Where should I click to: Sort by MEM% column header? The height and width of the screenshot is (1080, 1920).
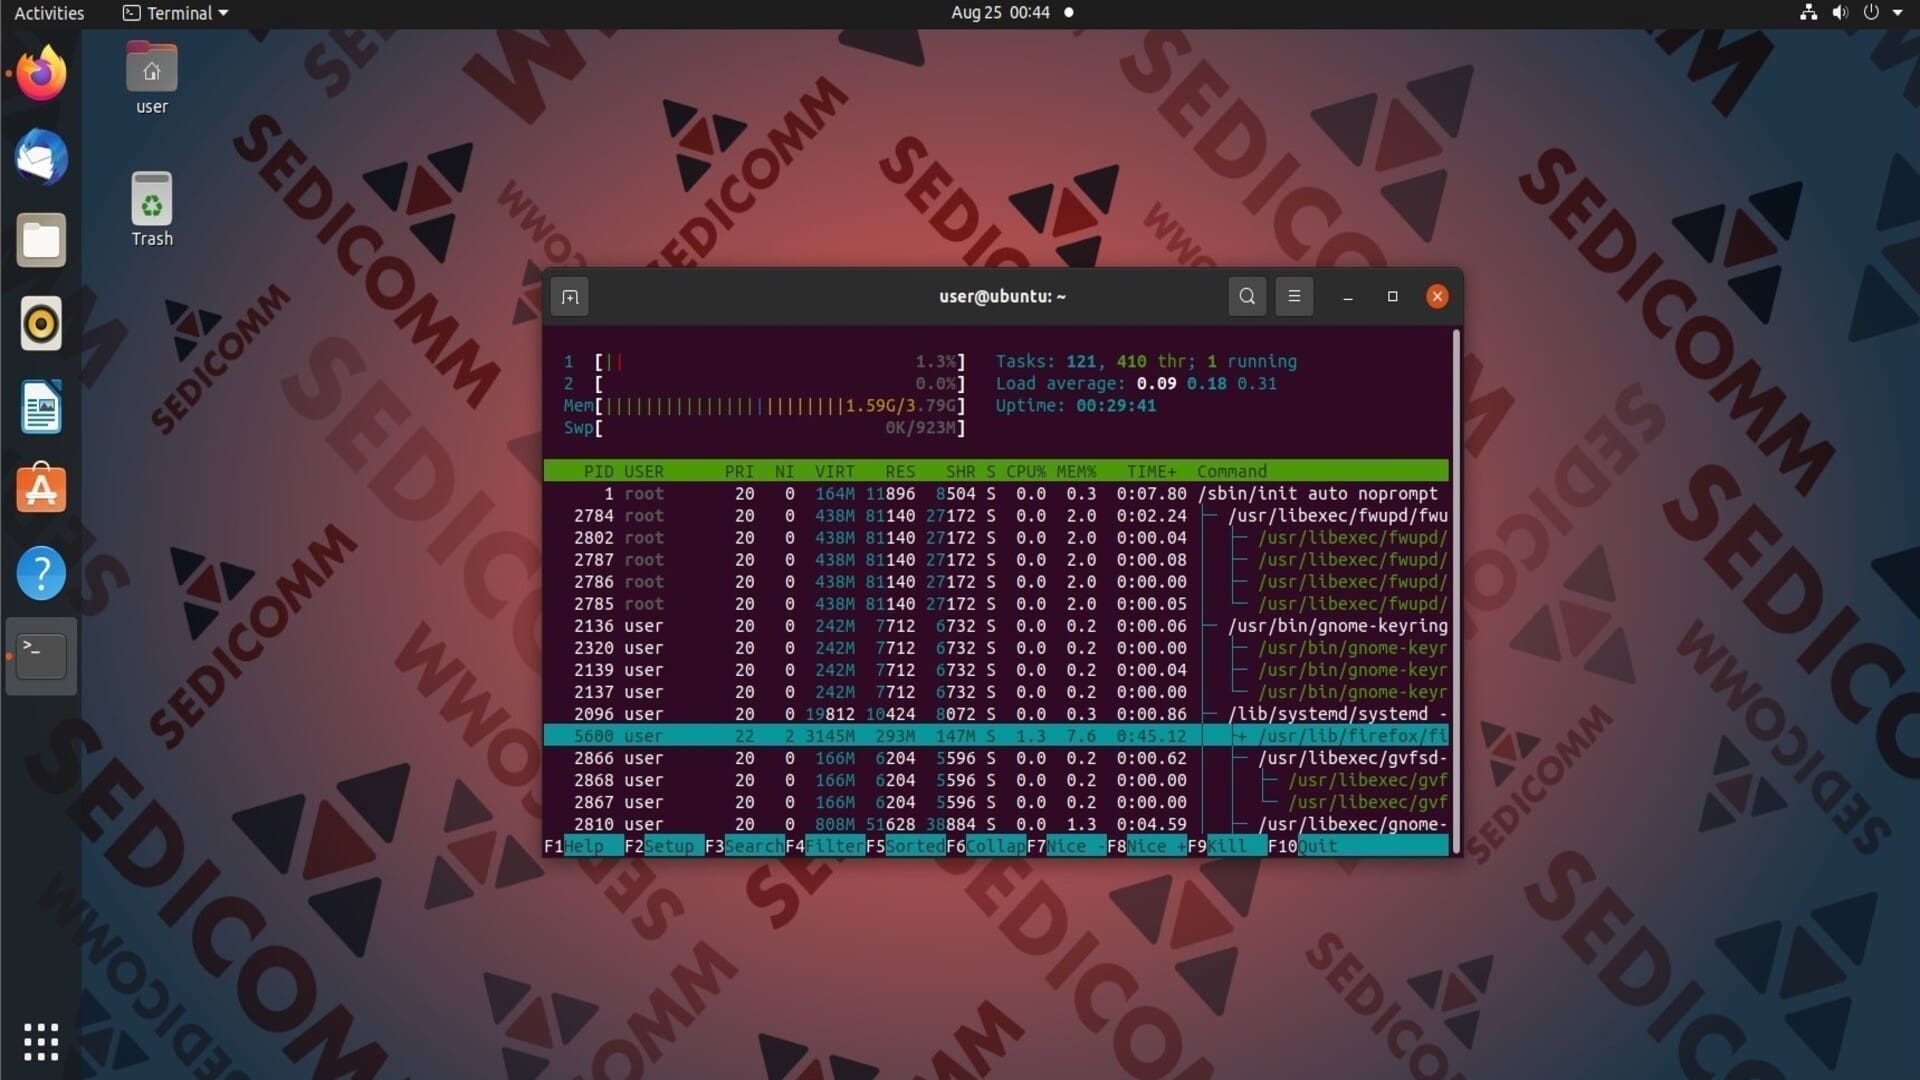[x=1076, y=471]
